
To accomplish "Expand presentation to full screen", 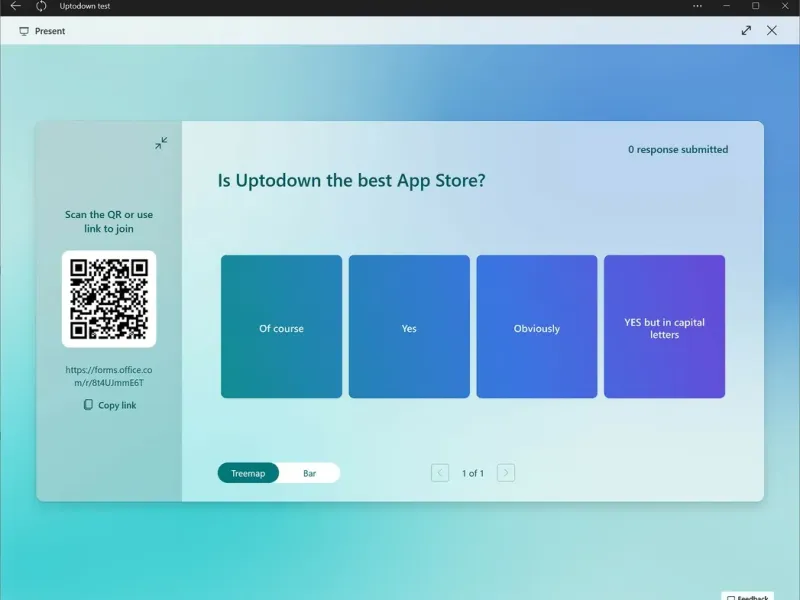I will pos(746,31).
